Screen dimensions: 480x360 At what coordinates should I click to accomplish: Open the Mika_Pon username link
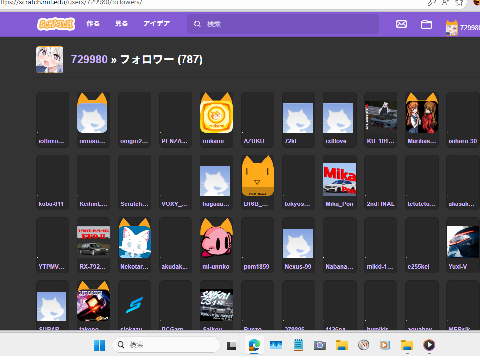[x=339, y=204]
